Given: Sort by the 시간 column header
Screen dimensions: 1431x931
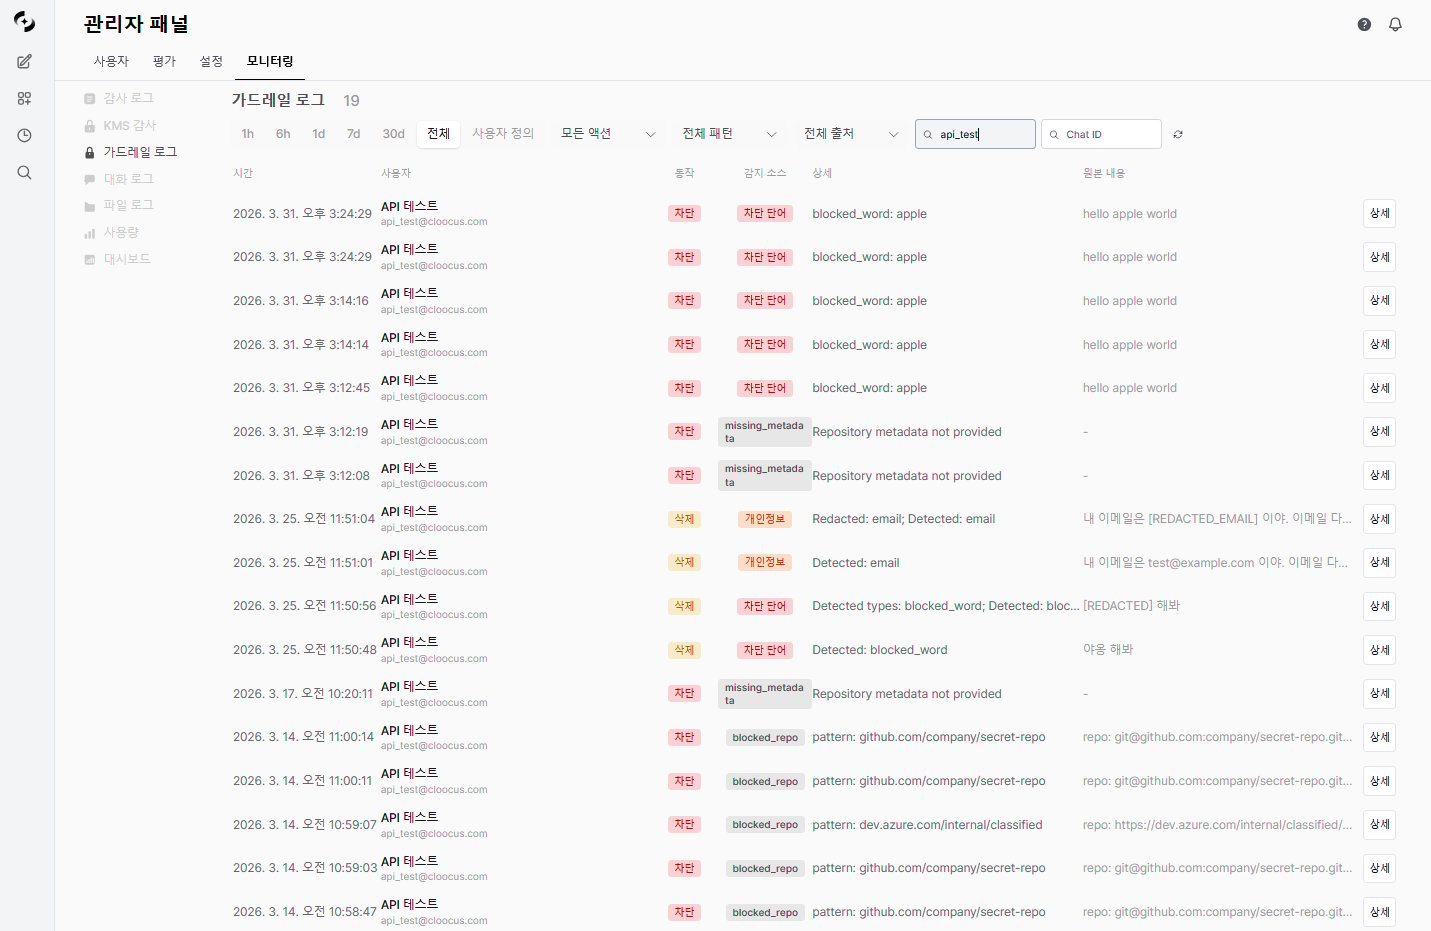Looking at the screenshot, I should [x=243, y=173].
